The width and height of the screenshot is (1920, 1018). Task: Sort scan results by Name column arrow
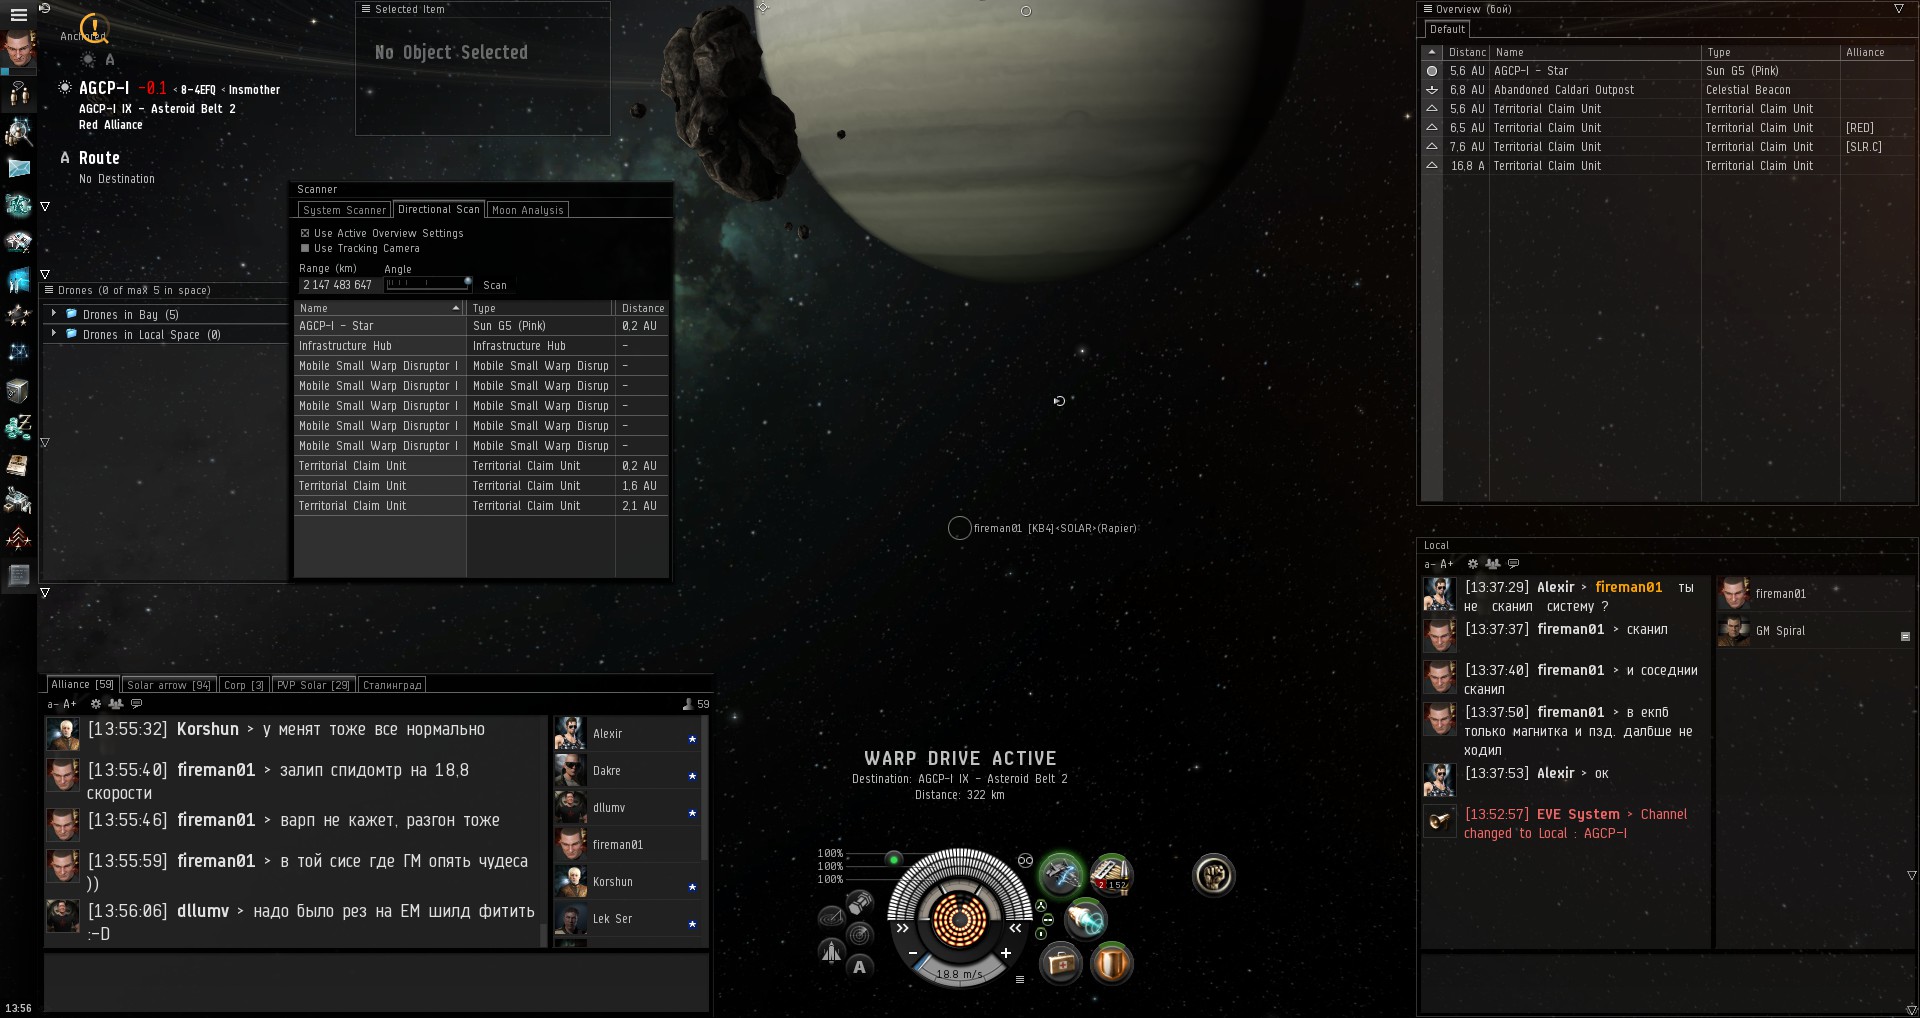(456, 308)
